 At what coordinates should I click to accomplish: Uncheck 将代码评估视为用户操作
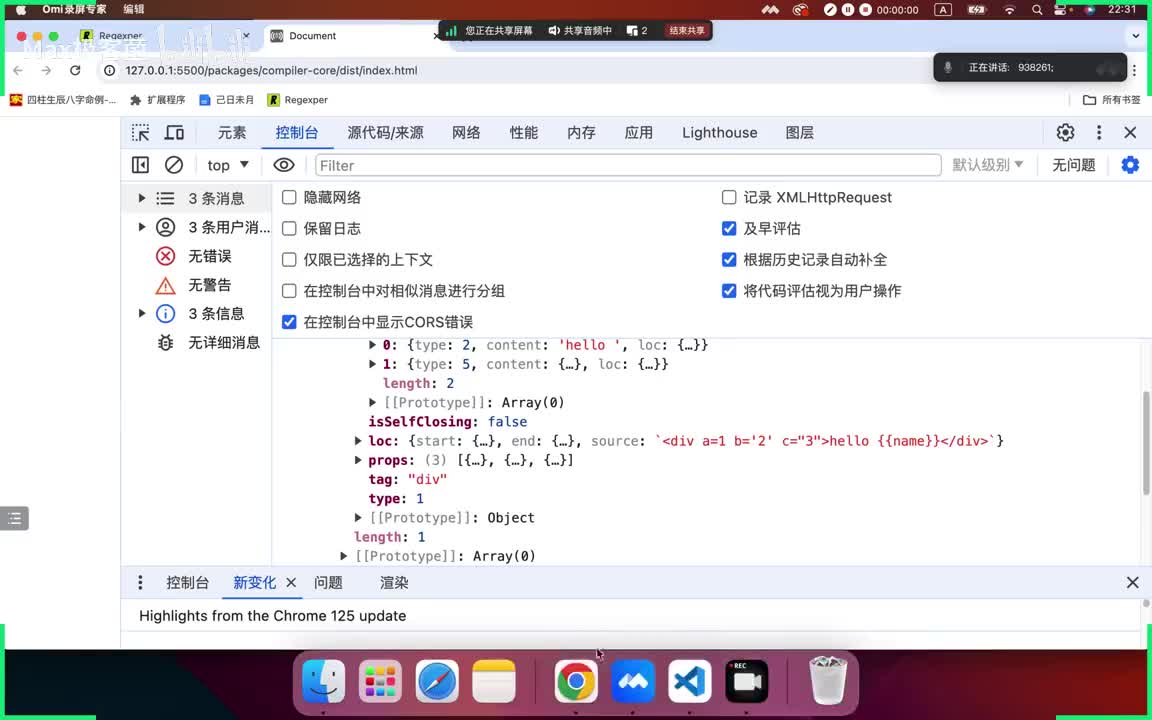point(729,291)
